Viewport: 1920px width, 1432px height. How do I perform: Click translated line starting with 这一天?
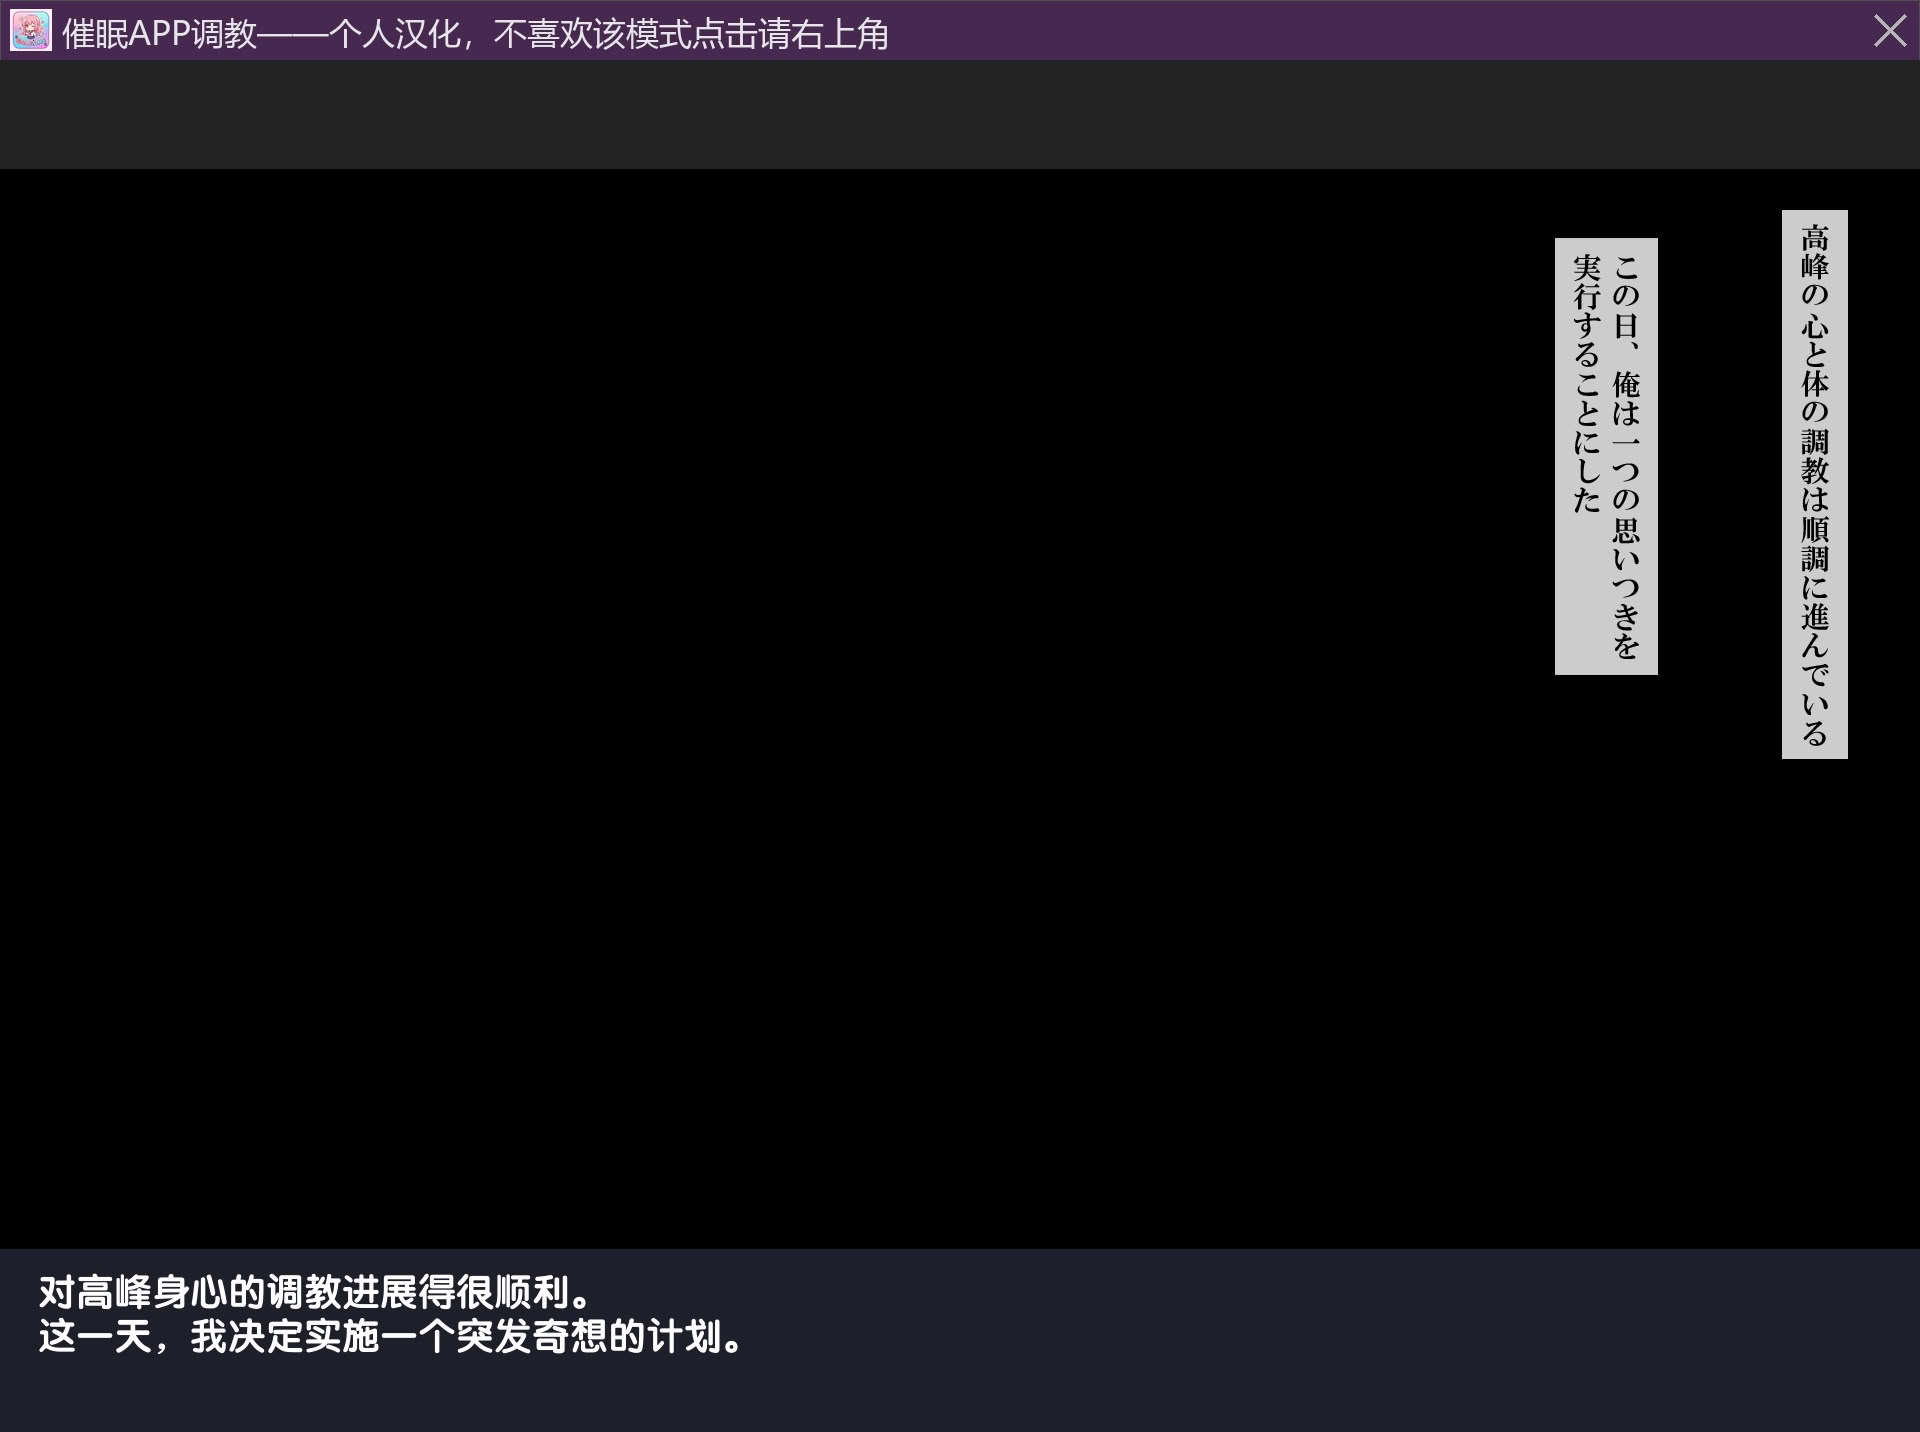point(390,1337)
